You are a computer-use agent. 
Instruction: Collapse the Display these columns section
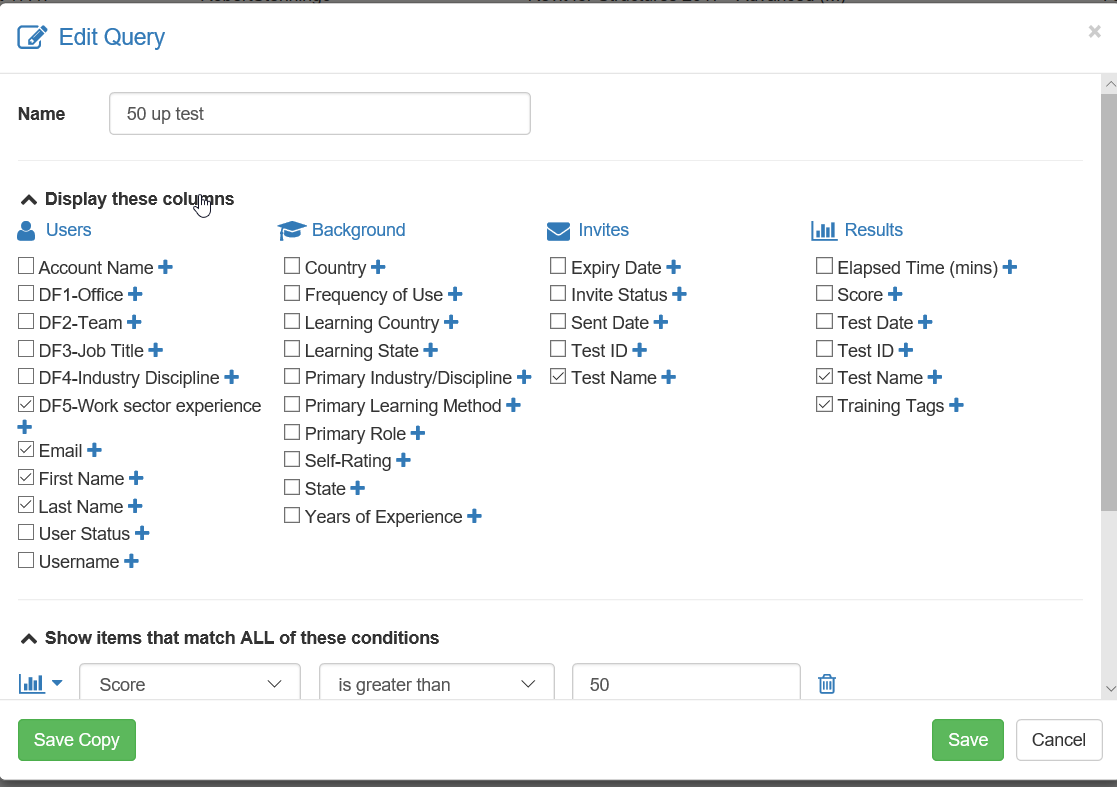(x=29, y=199)
